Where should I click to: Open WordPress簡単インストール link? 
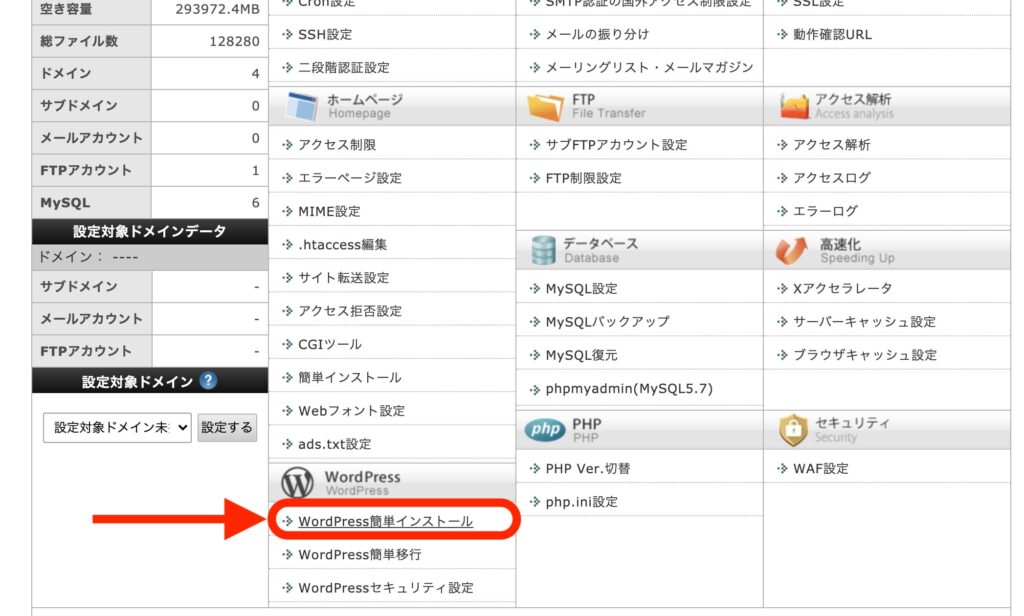tap(385, 521)
